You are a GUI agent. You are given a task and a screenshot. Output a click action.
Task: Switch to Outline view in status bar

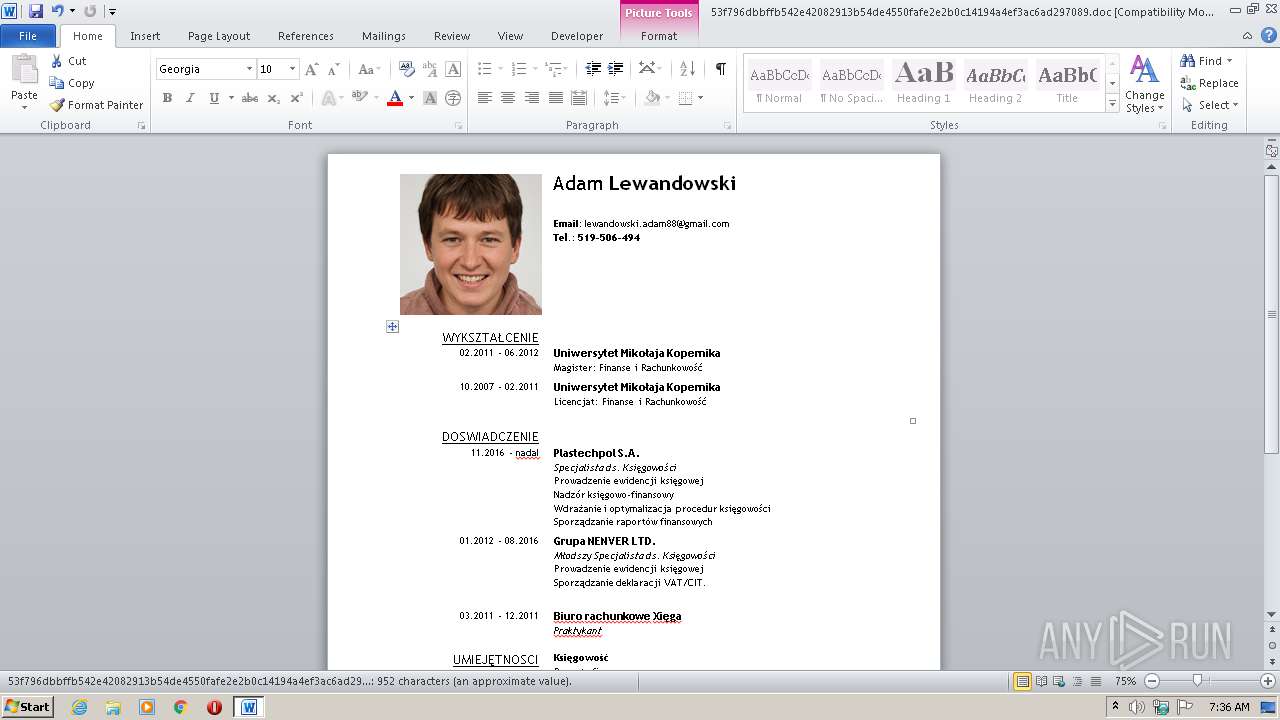tap(1077, 681)
